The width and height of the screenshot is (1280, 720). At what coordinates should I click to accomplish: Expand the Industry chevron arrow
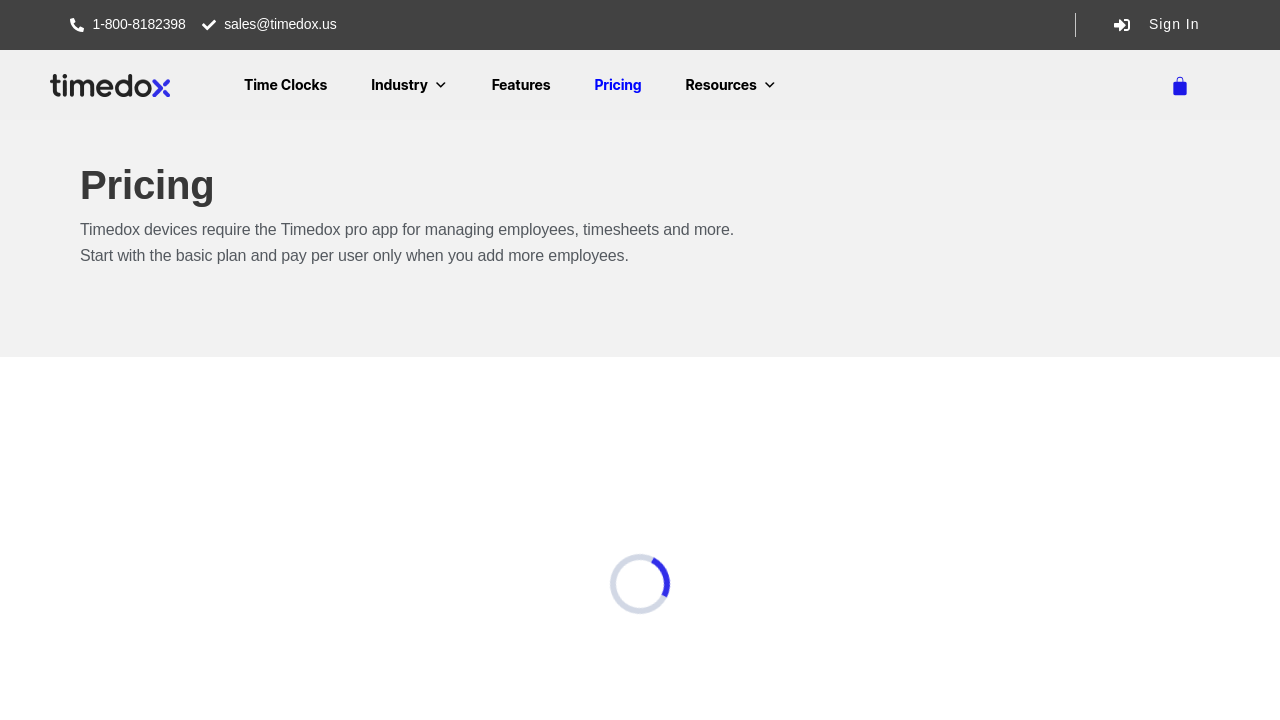pos(441,85)
